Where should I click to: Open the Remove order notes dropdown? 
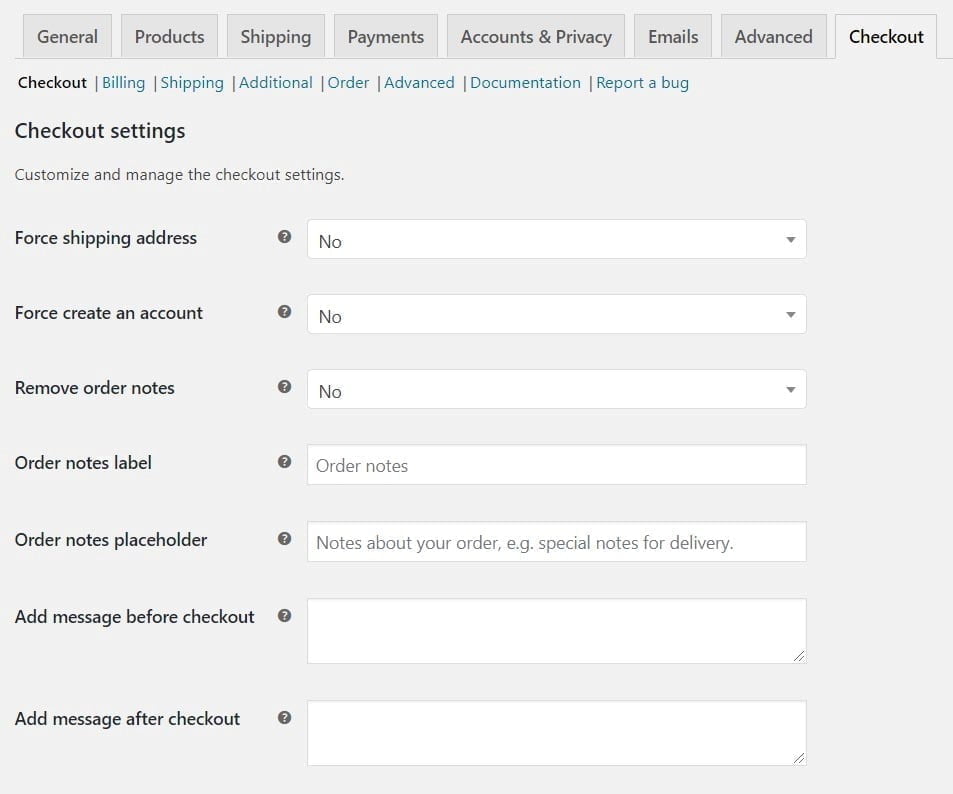[x=556, y=390]
